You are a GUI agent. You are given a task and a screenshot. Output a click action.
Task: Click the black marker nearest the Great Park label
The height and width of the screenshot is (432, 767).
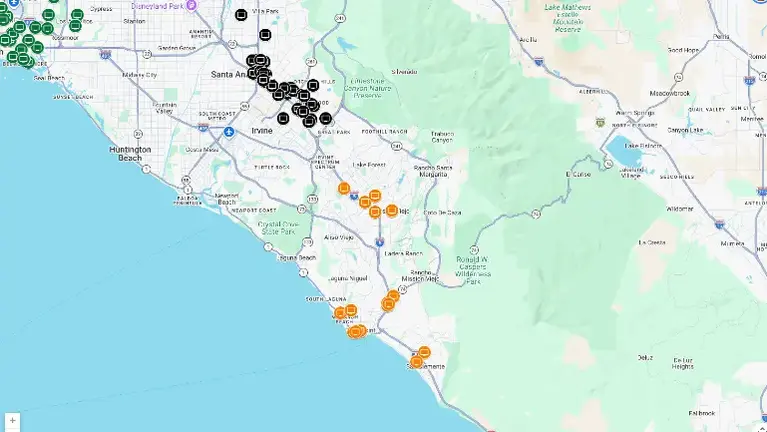(x=325, y=118)
